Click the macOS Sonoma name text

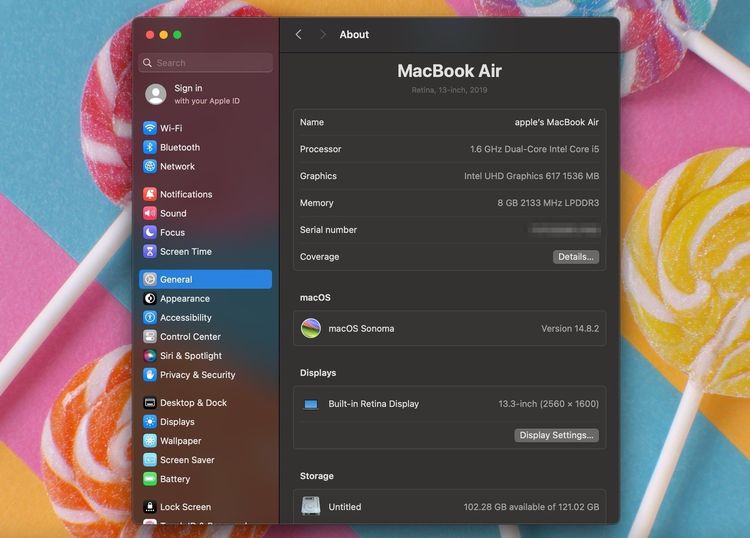pyautogui.click(x=361, y=329)
